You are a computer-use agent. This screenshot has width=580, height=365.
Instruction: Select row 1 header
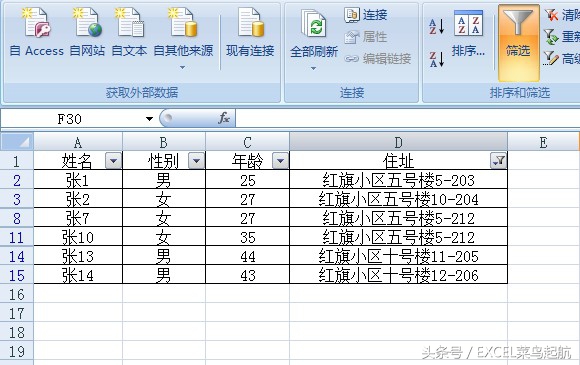[17, 161]
